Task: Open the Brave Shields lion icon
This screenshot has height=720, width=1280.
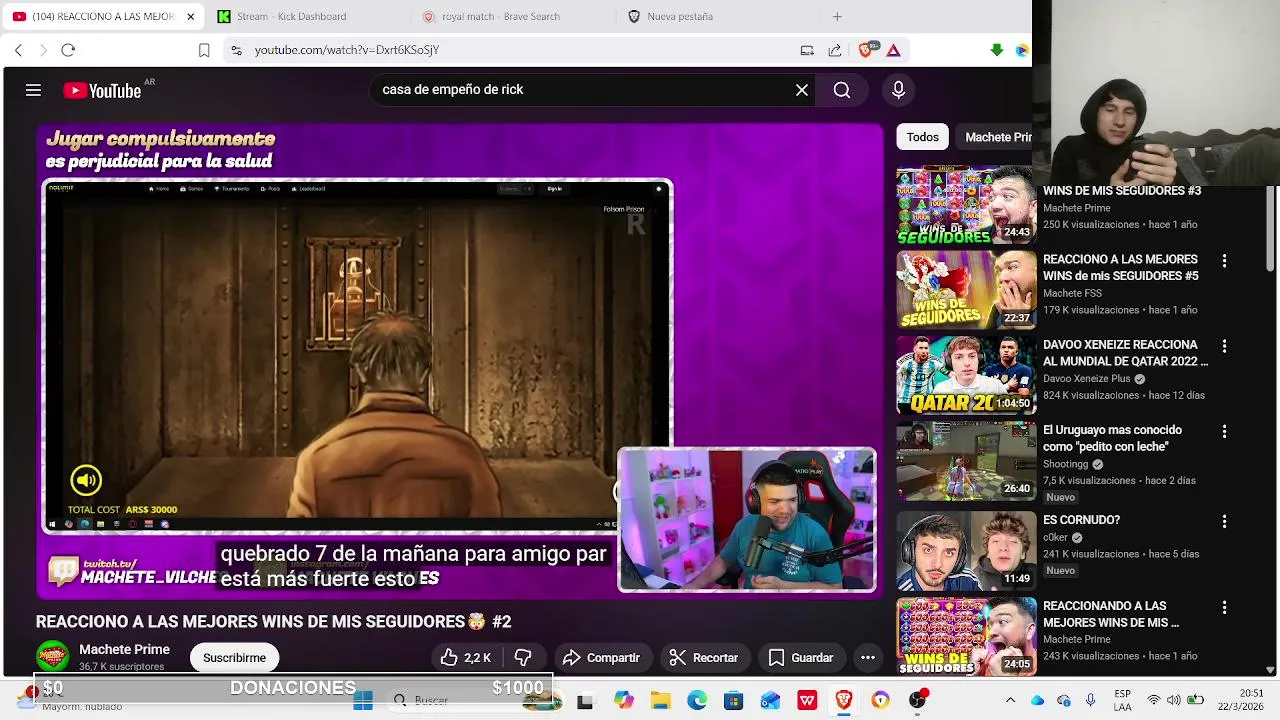Action: [867, 50]
